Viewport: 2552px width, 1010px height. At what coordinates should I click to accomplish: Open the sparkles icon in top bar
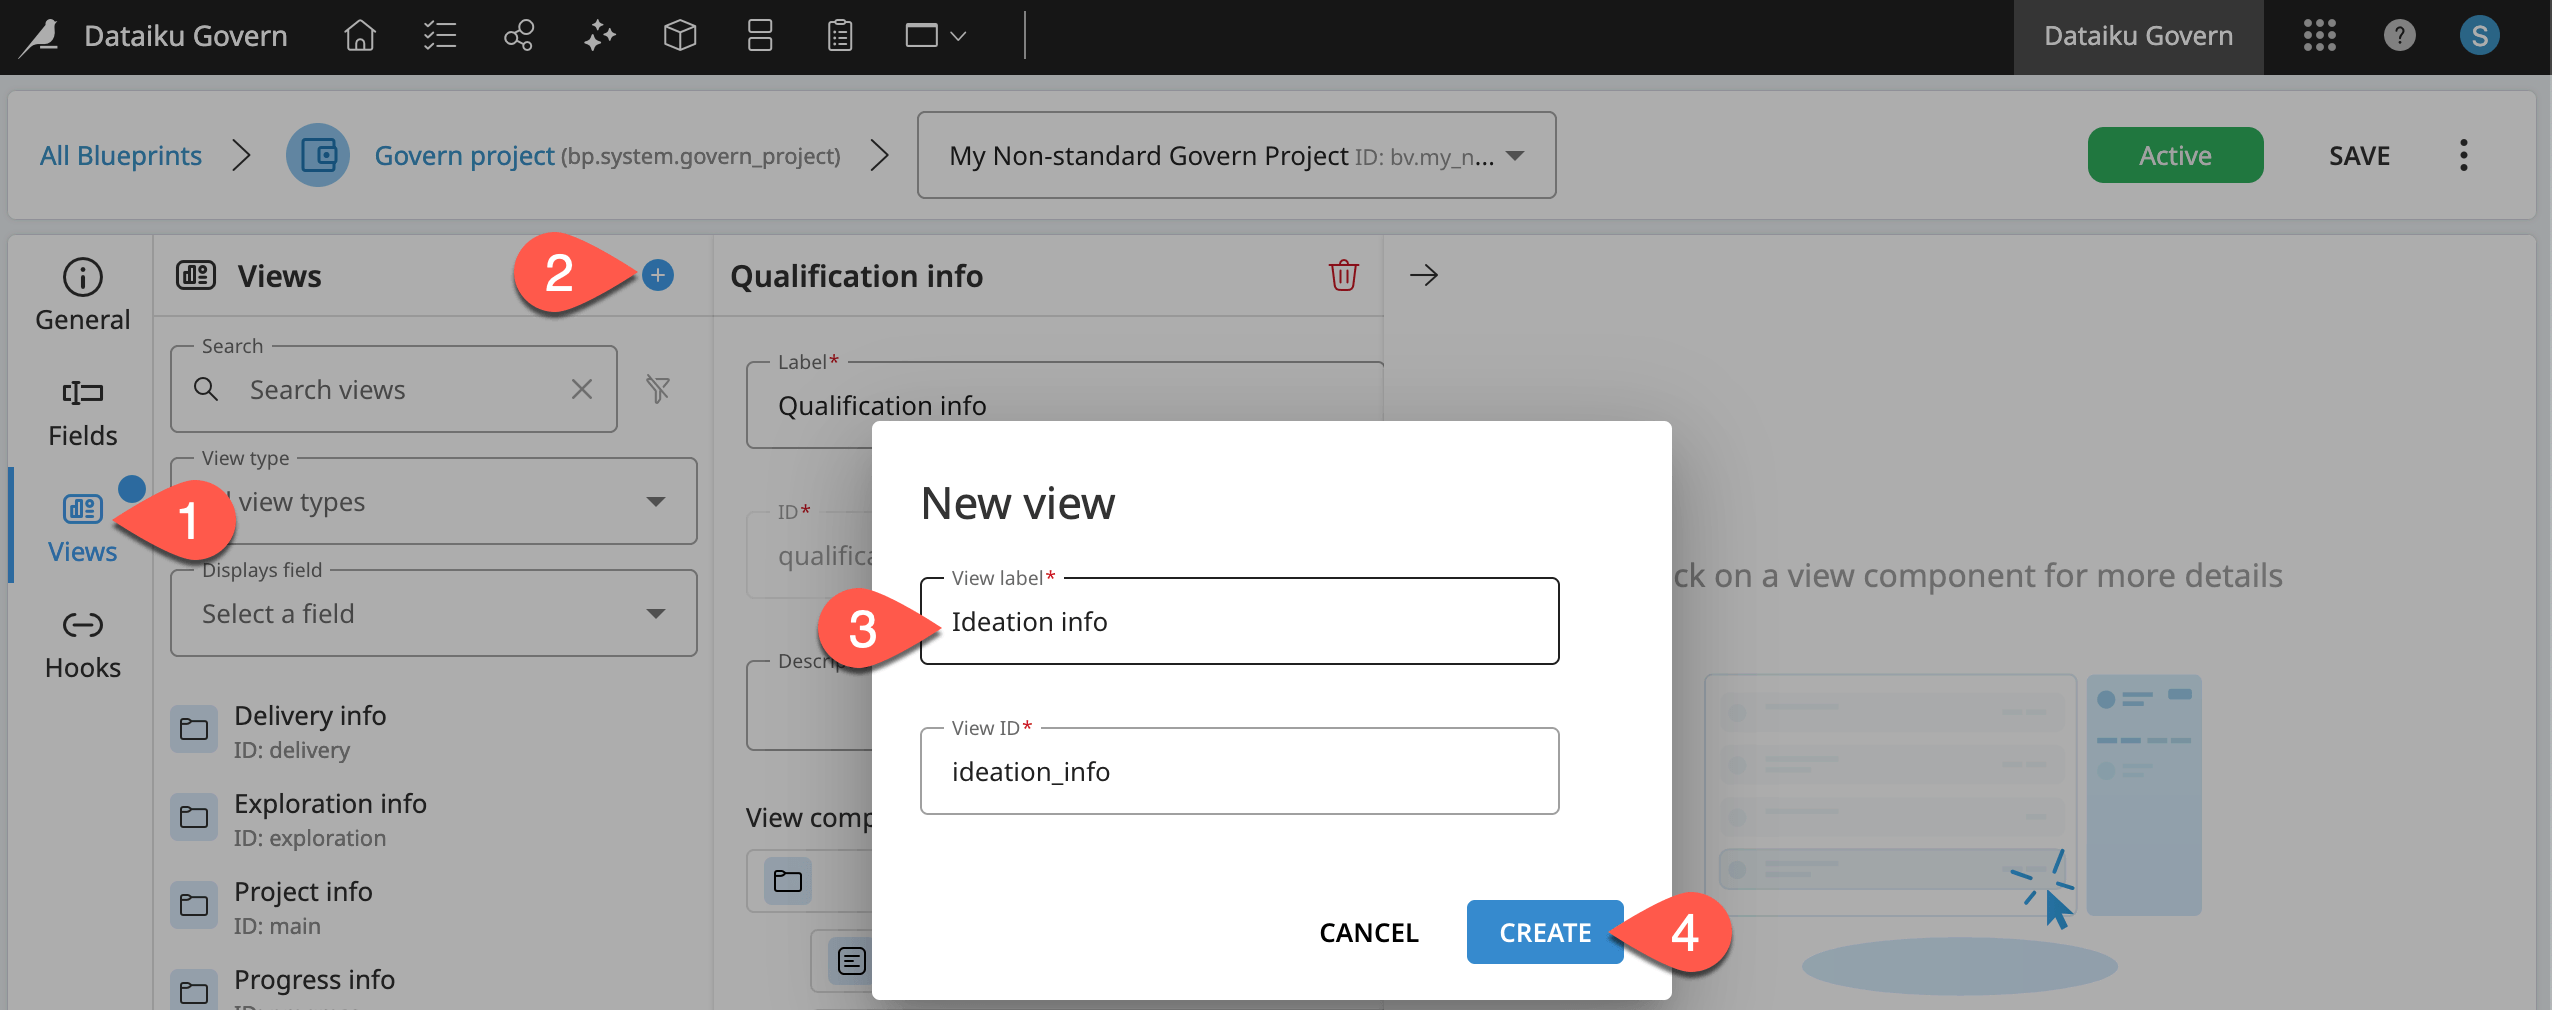click(600, 36)
